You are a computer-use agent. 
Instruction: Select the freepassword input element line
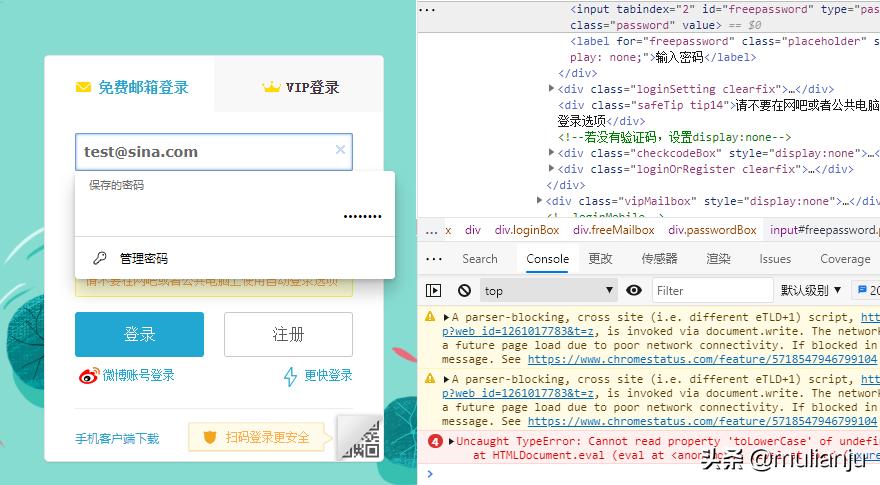(x=649, y=17)
